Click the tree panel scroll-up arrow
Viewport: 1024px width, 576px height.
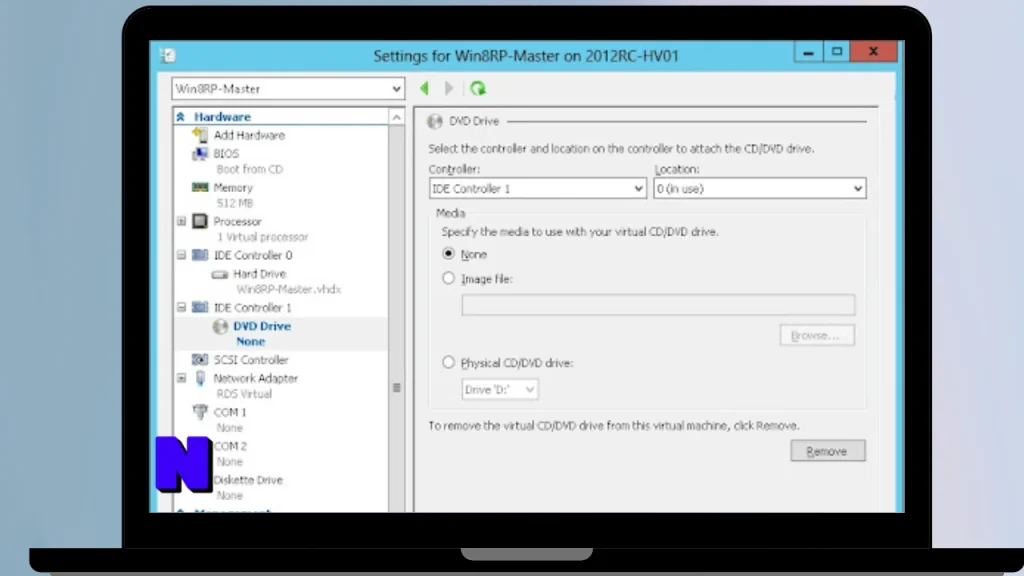pos(396,118)
